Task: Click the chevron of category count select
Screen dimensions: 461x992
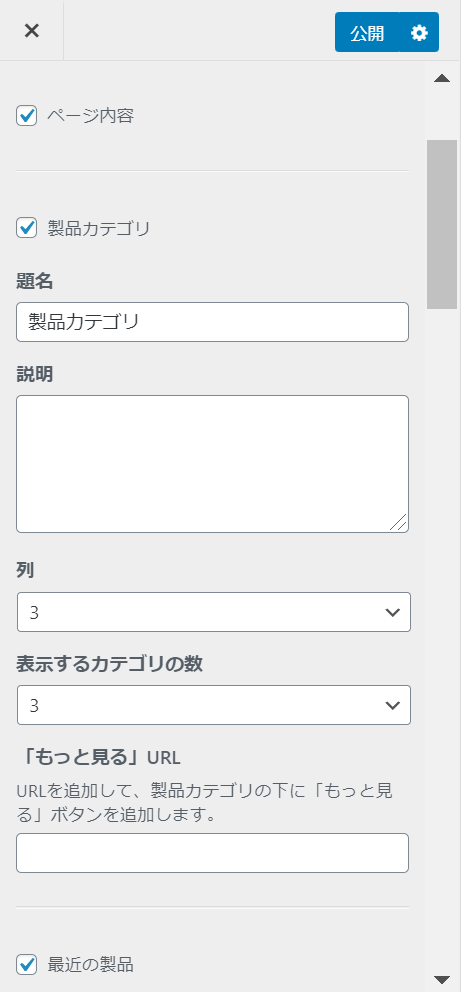Action: coord(393,705)
